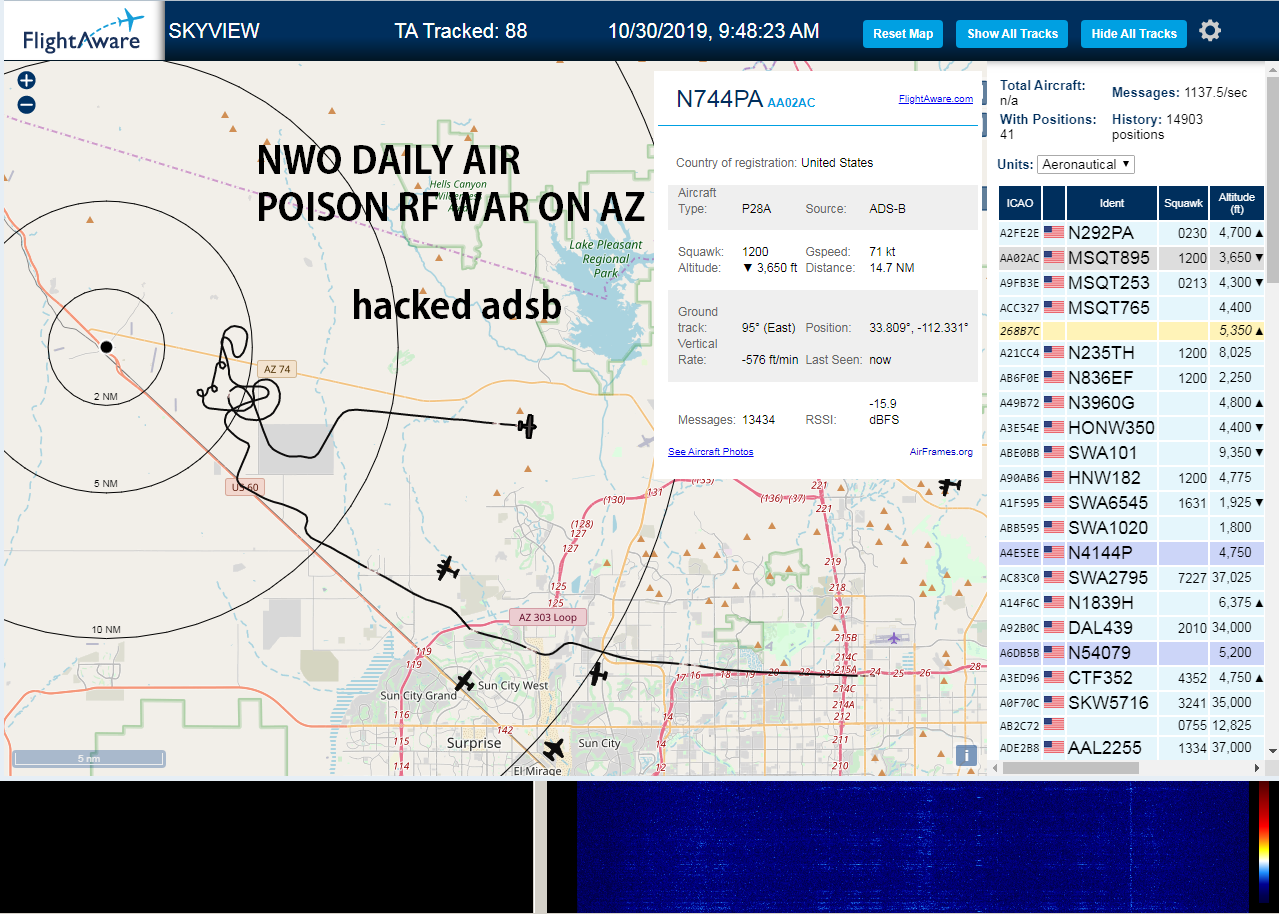Select the SKW5716 row
1279x915 pixels.
pyautogui.click(x=1132, y=703)
